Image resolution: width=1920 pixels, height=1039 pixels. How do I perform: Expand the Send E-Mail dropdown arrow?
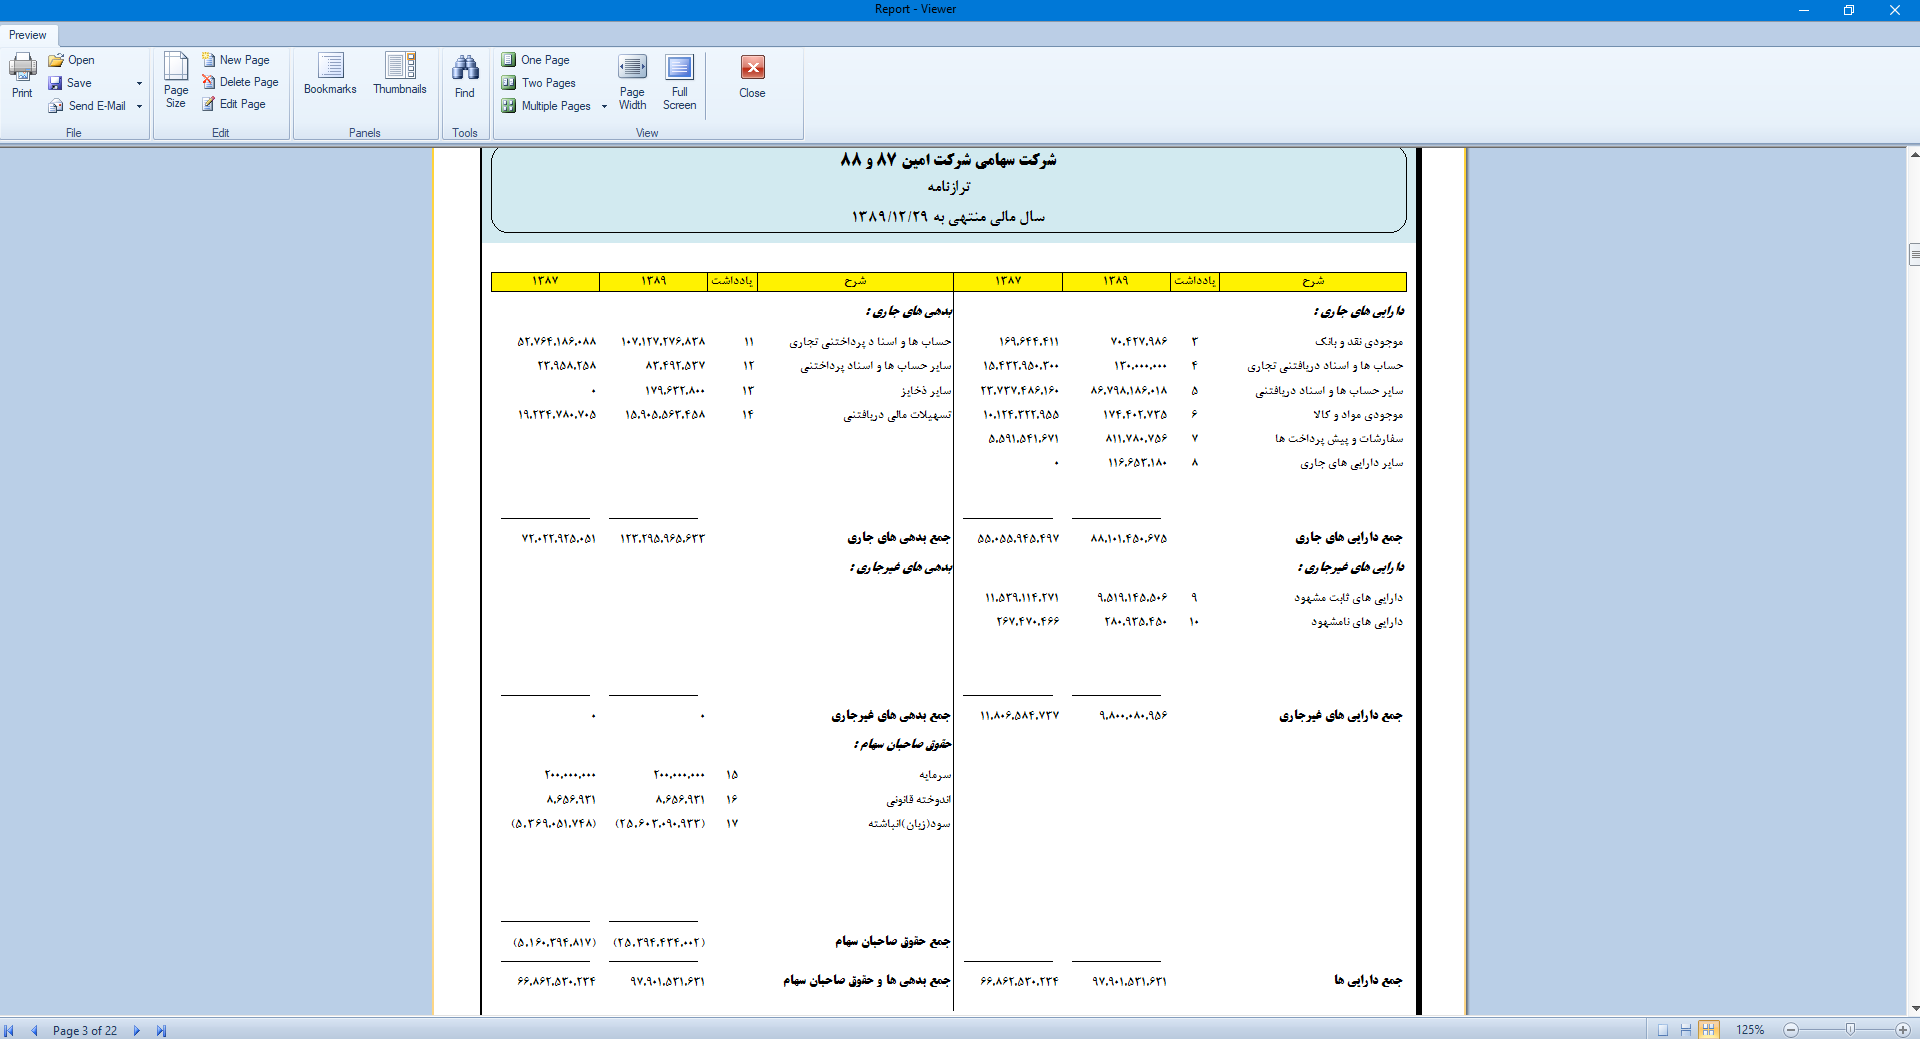(139, 106)
